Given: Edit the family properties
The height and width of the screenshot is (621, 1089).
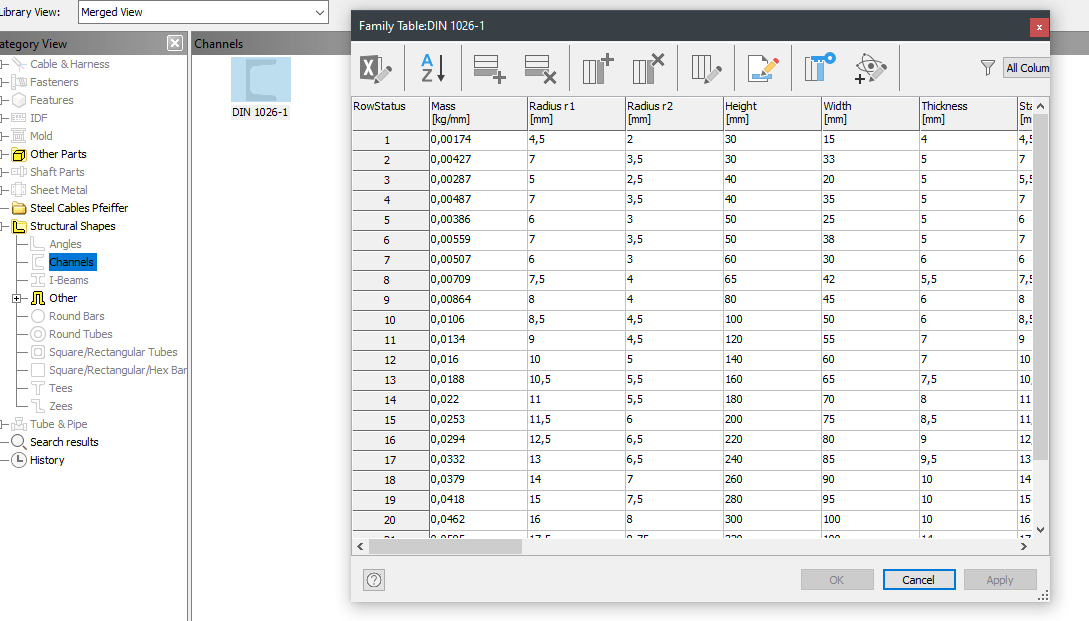Looking at the screenshot, I should [x=762, y=68].
